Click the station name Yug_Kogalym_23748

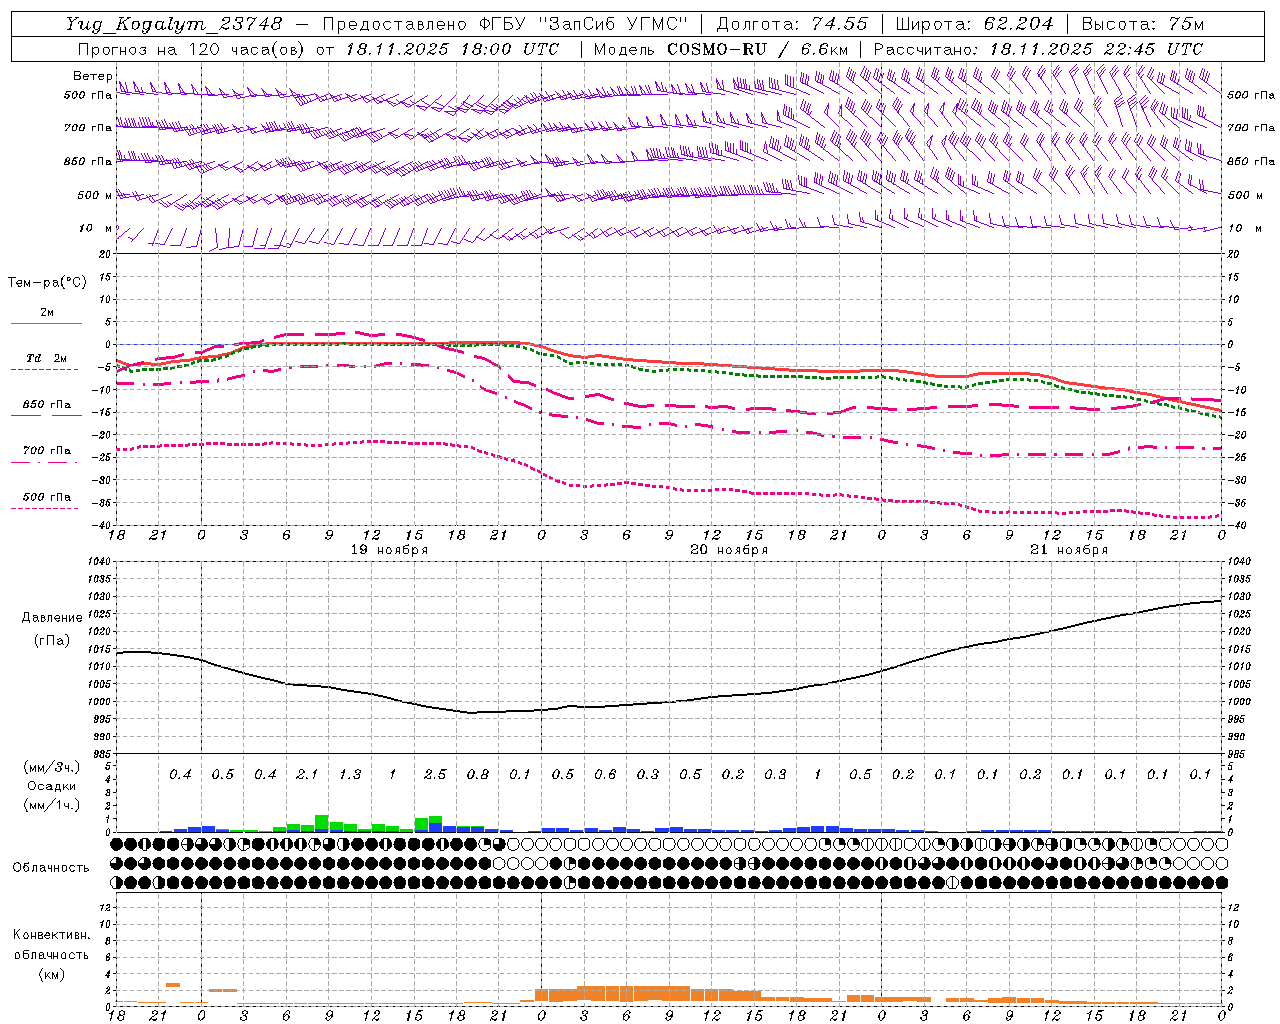pos(174,24)
